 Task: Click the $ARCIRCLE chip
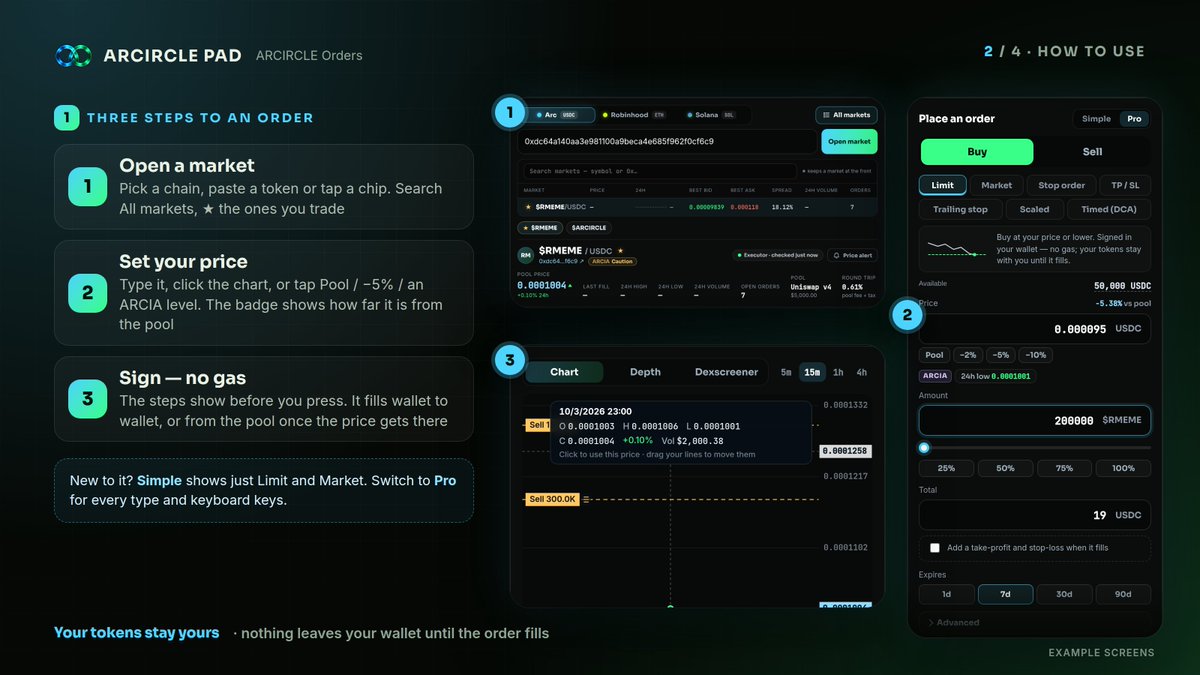click(x=587, y=228)
